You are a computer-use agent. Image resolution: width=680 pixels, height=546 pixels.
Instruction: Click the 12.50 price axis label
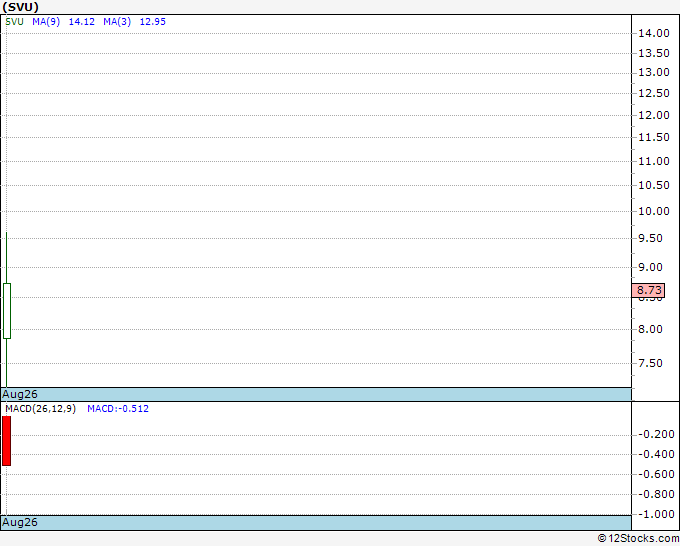(654, 93)
